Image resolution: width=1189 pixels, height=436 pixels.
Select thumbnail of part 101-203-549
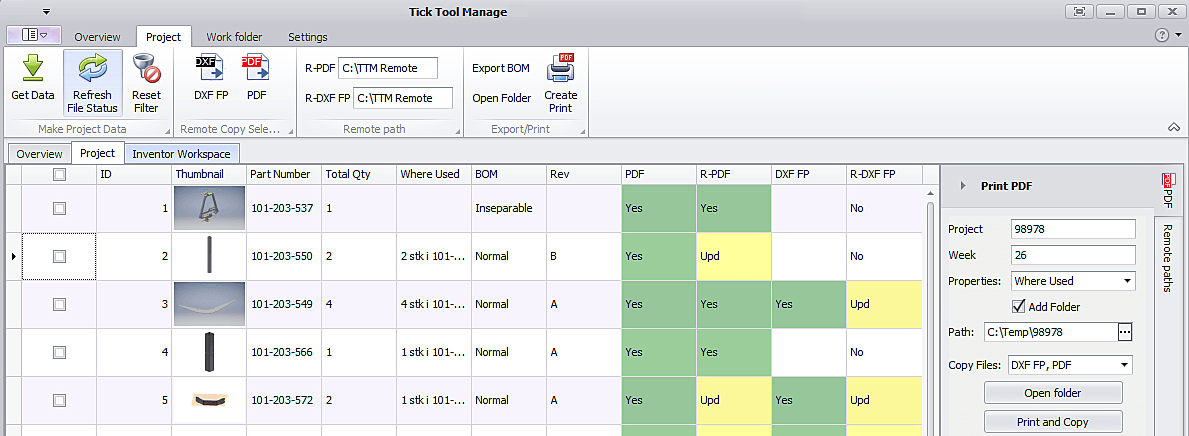click(209, 304)
